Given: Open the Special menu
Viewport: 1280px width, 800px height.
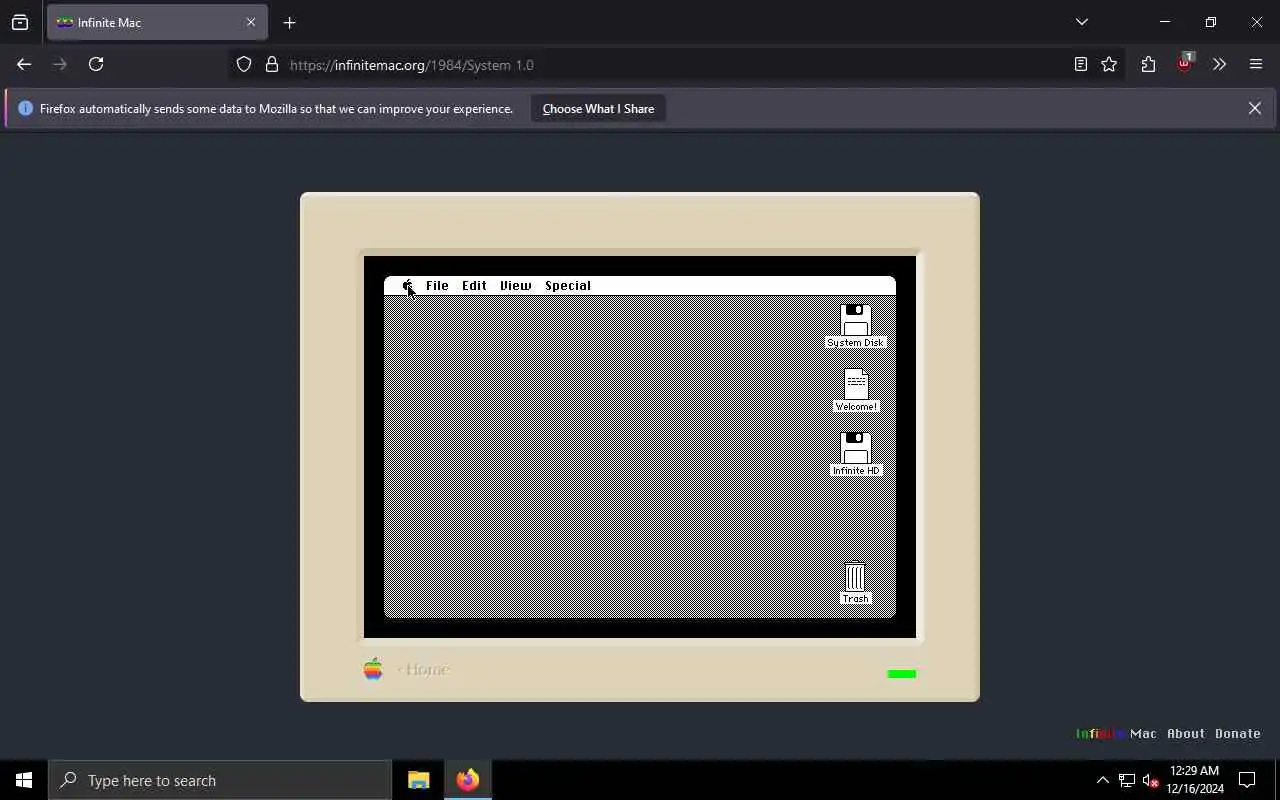Looking at the screenshot, I should 568,286.
